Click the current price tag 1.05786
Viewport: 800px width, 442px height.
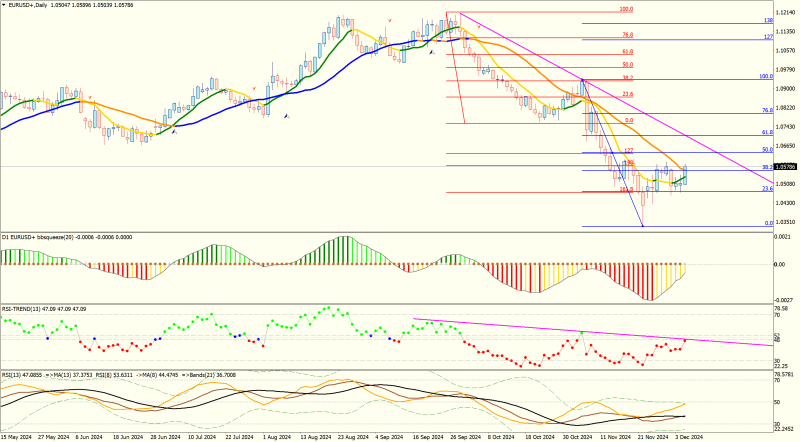click(785, 167)
